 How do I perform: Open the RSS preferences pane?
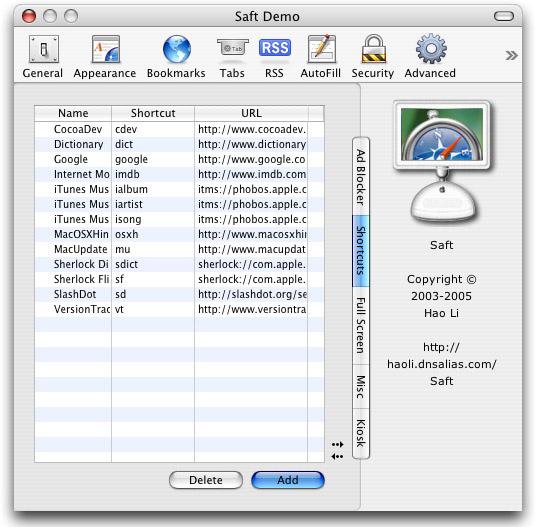click(x=275, y=57)
